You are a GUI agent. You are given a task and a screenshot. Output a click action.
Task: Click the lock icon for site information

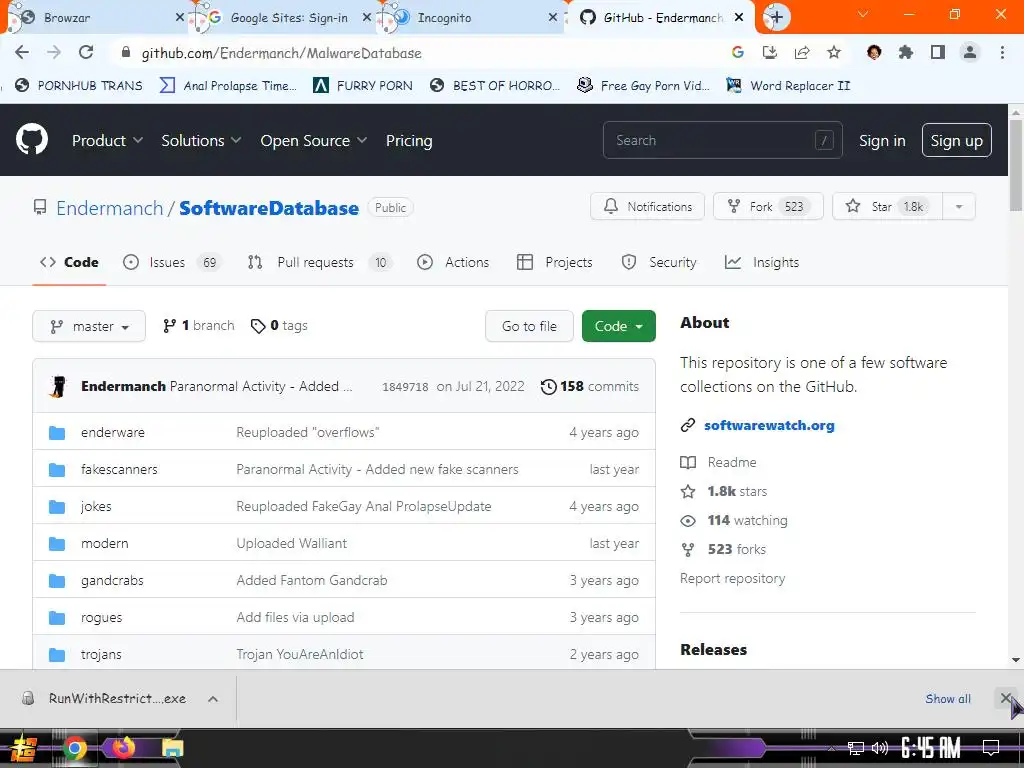click(126, 52)
